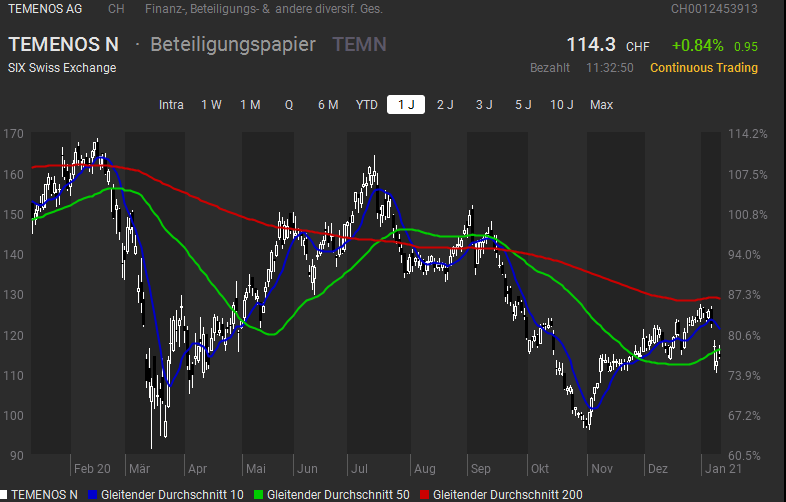Click the Mär month axis label
This screenshot has height=502, width=786.
[139, 469]
